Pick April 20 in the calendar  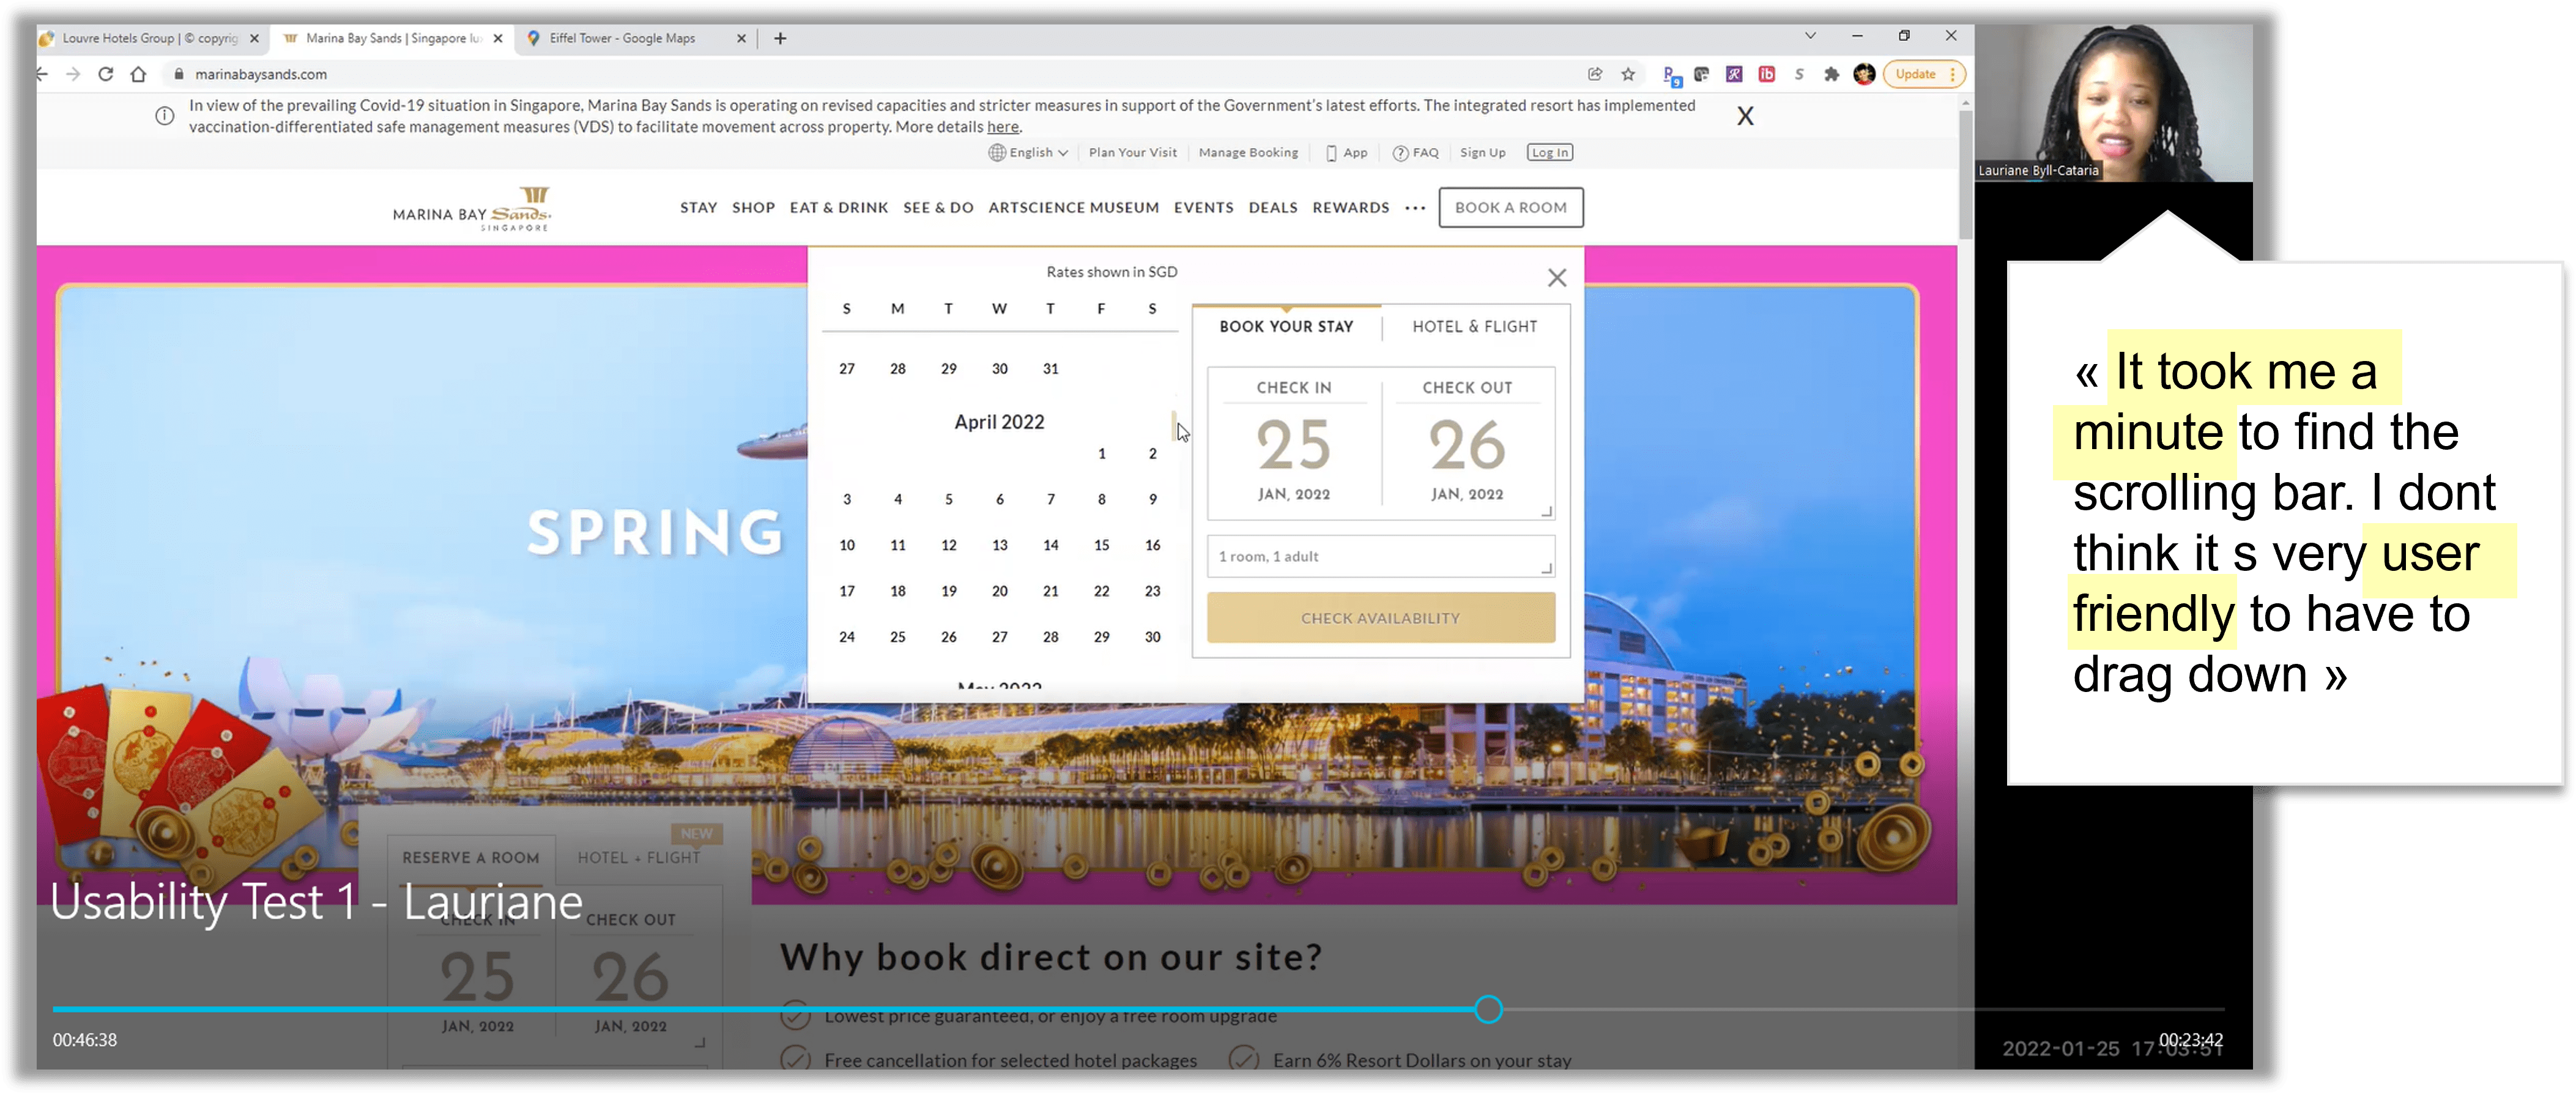(999, 591)
